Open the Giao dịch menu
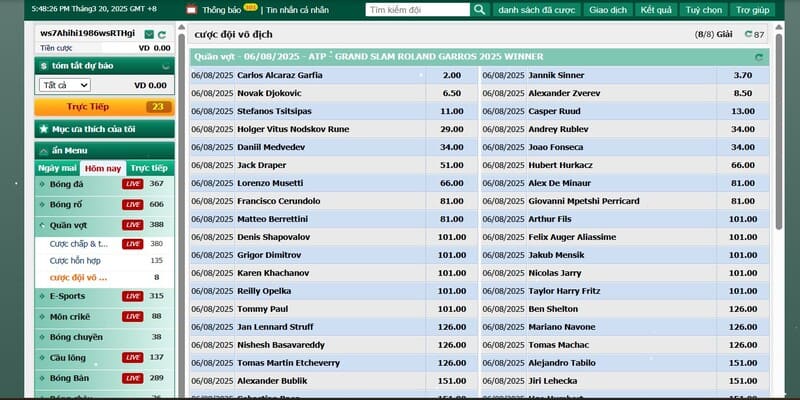The image size is (800, 400). 608,10
